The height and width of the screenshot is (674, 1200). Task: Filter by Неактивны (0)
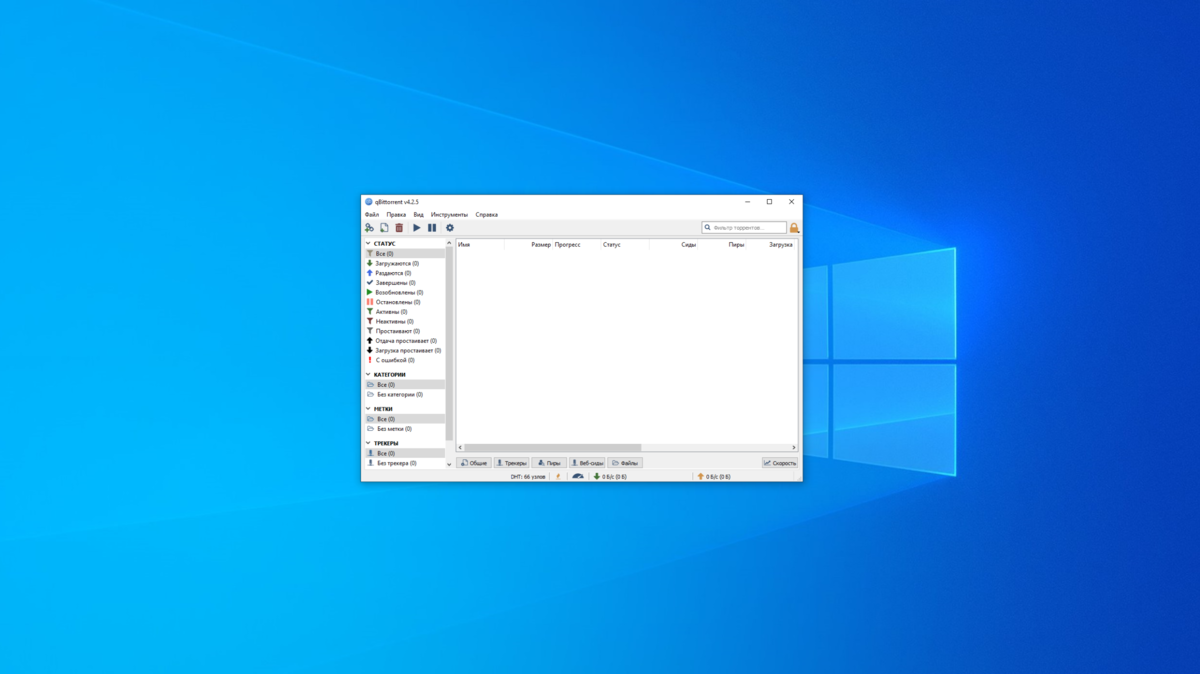[x=404, y=322]
